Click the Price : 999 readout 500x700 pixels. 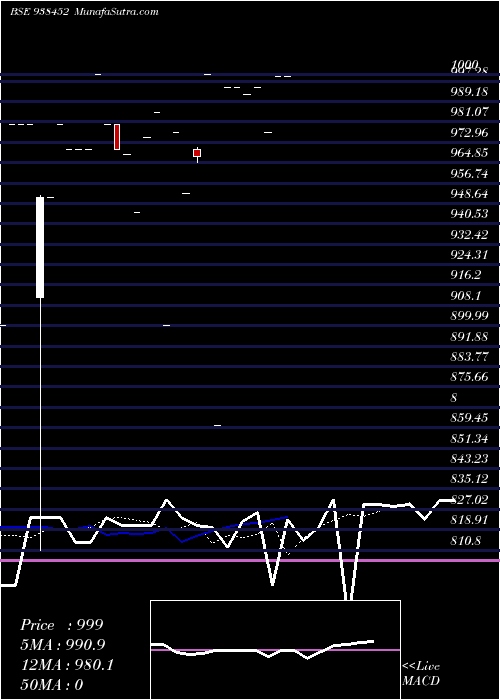(x=62, y=625)
